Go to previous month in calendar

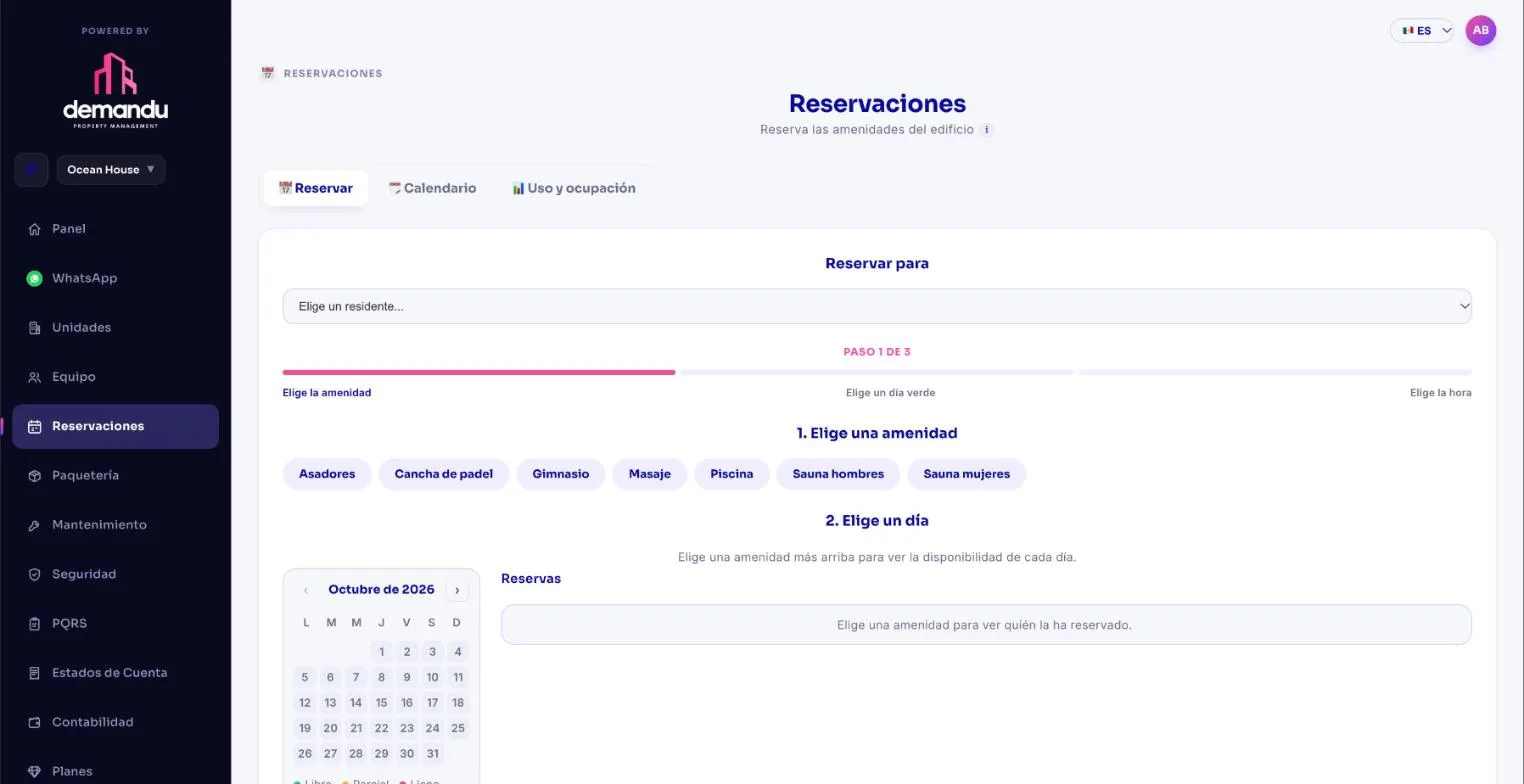[305, 590]
